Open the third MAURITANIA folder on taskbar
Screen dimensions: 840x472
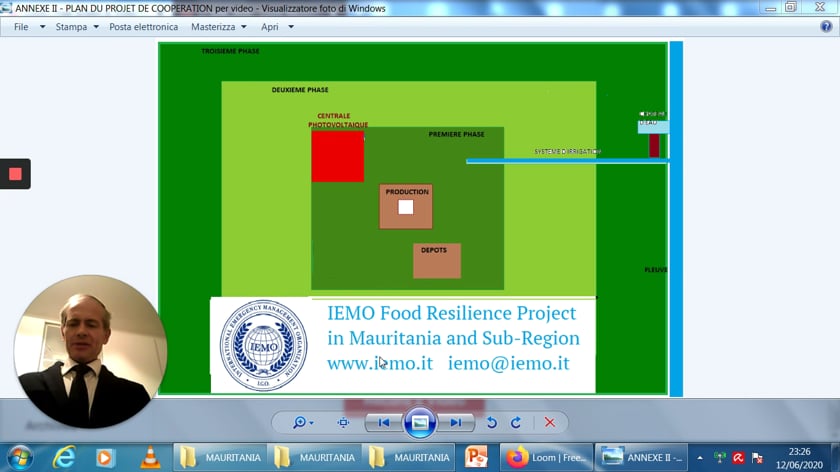coord(408,458)
